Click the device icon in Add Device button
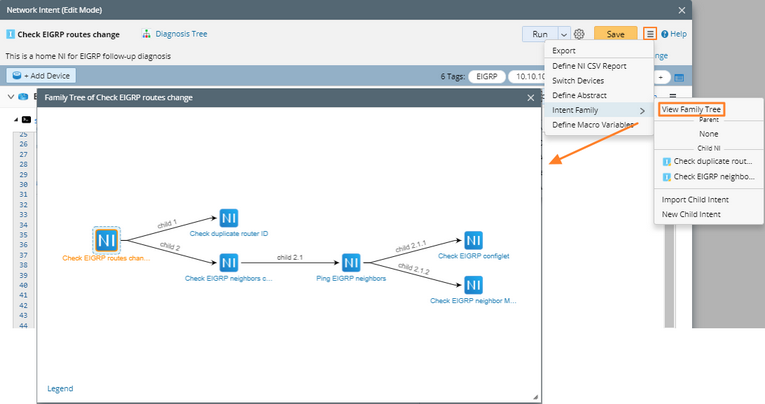The image size is (765, 404). (x=17, y=75)
